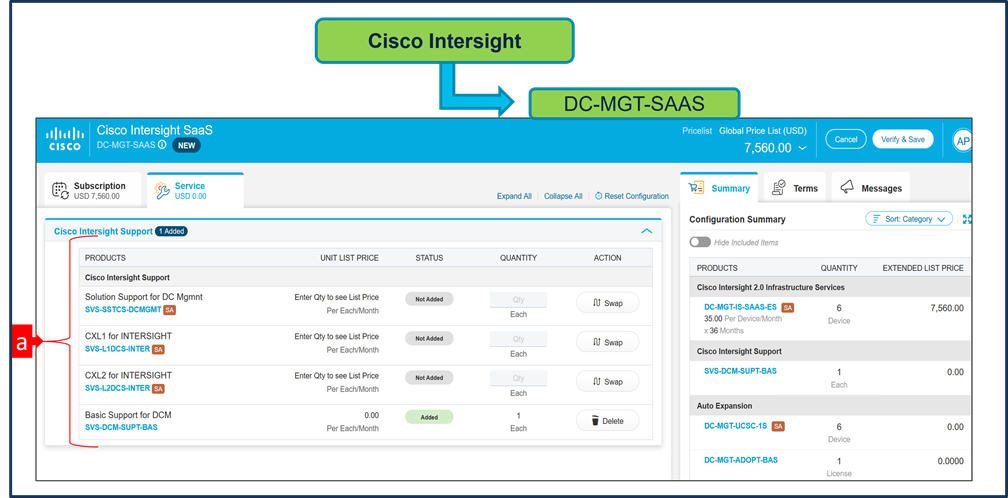Open the Sort: Category dropdown
Viewport: 1008px width, 498px height.
coord(909,219)
